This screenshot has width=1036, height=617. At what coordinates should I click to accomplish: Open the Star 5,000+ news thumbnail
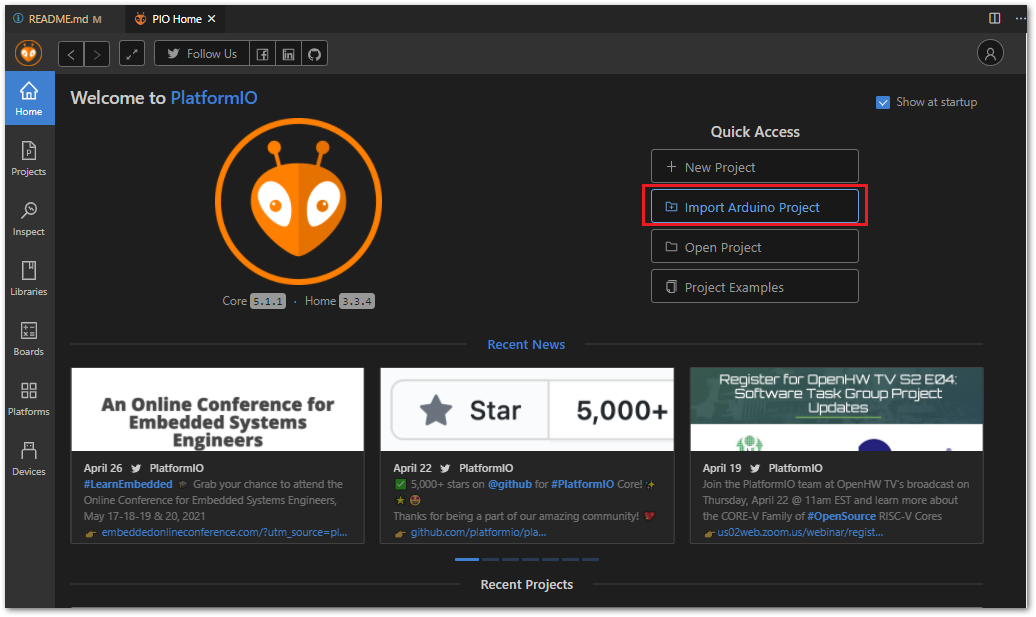527,410
